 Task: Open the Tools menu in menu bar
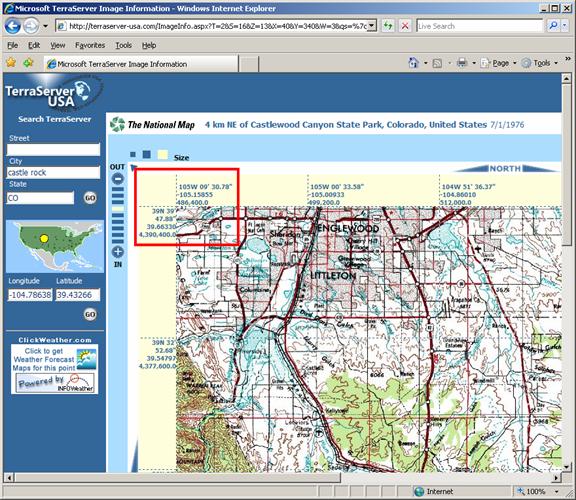(x=123, y=45)
